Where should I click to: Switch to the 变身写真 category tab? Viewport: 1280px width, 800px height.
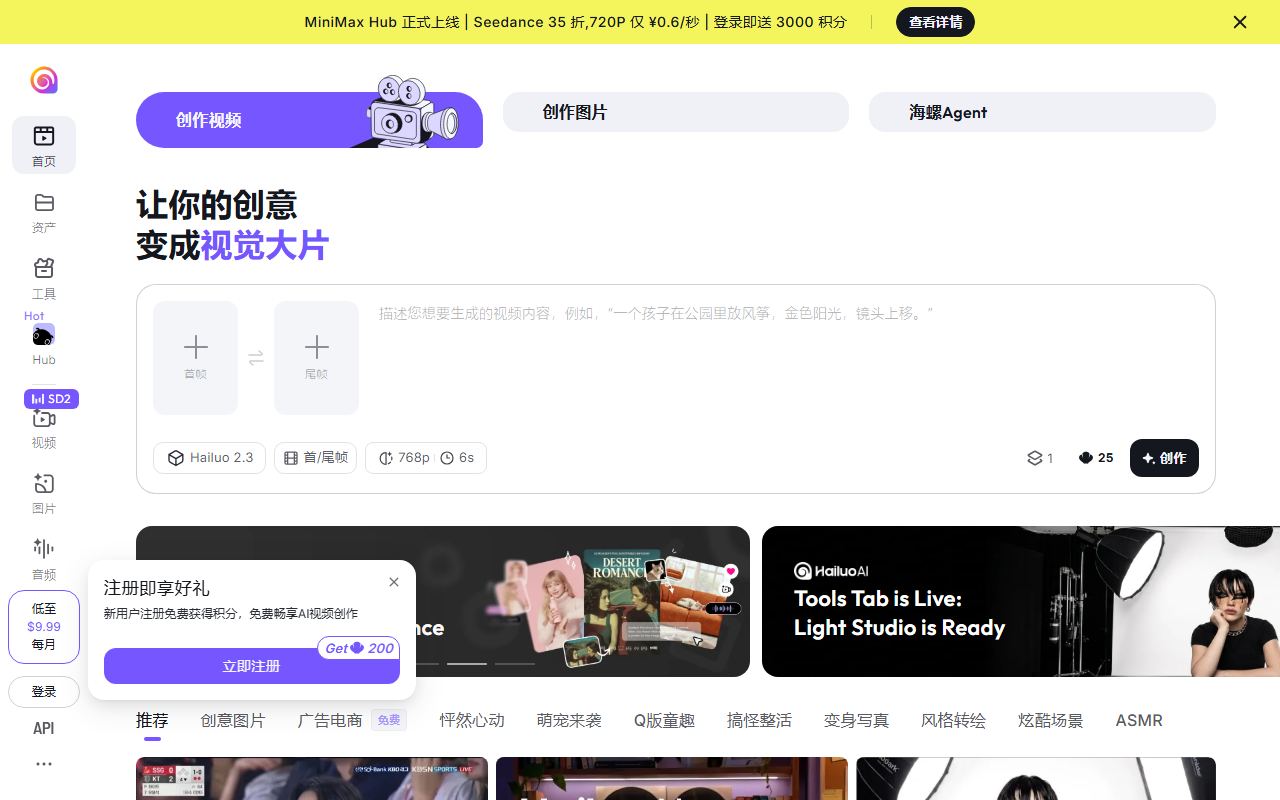[856, 720]
